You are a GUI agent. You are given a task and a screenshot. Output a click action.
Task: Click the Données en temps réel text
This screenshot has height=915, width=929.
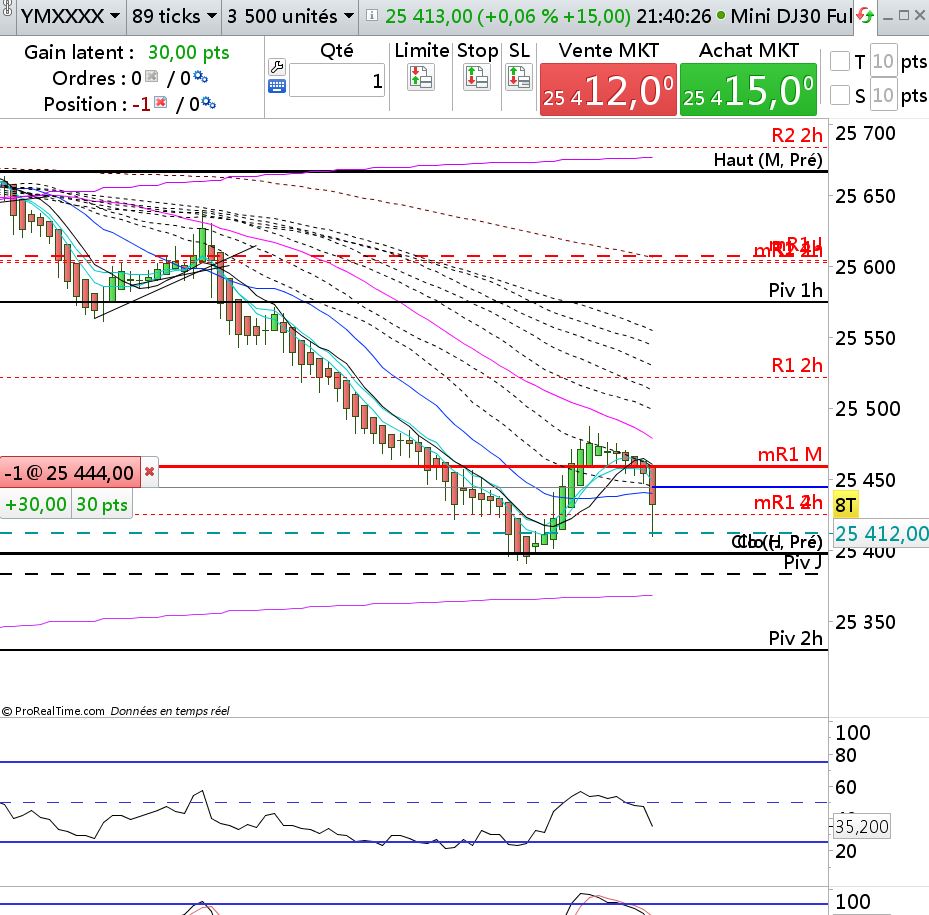(x=170, y=711)
